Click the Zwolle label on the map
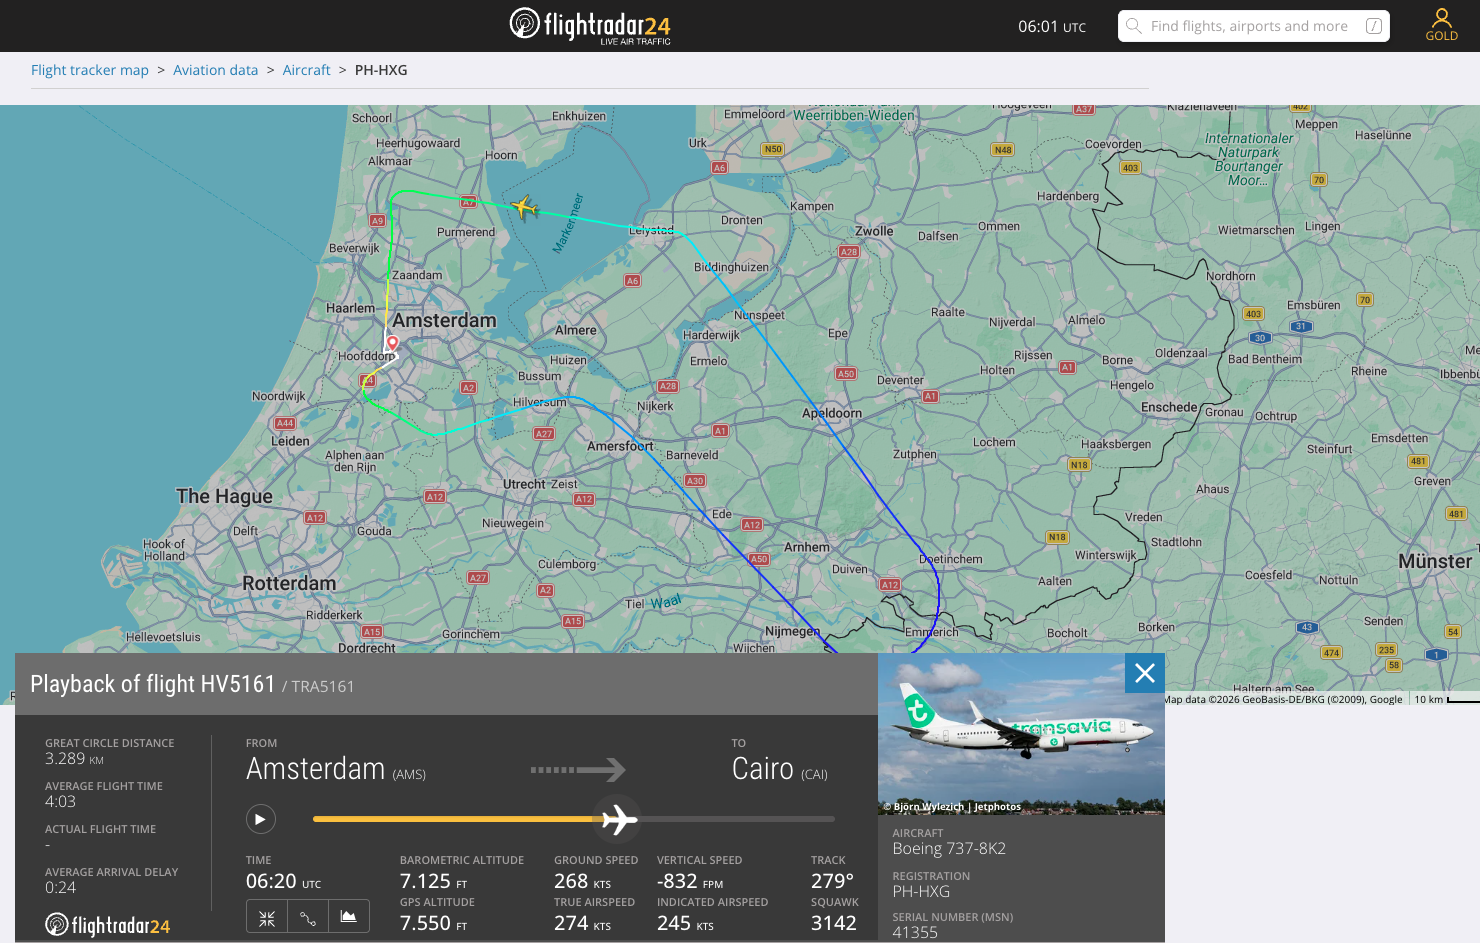 coord(874,231)
